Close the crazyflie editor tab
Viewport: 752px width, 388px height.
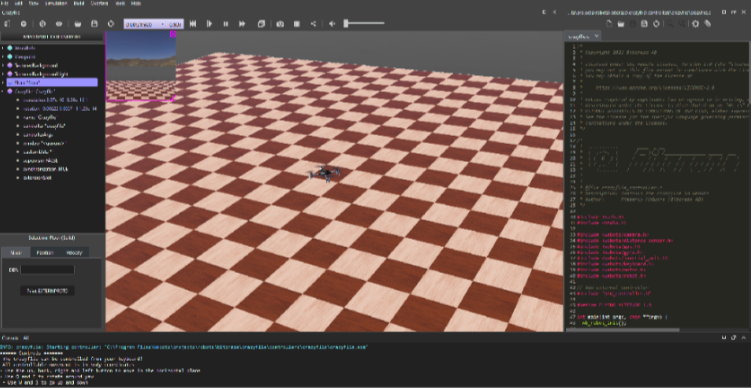[x=596, y=36]
